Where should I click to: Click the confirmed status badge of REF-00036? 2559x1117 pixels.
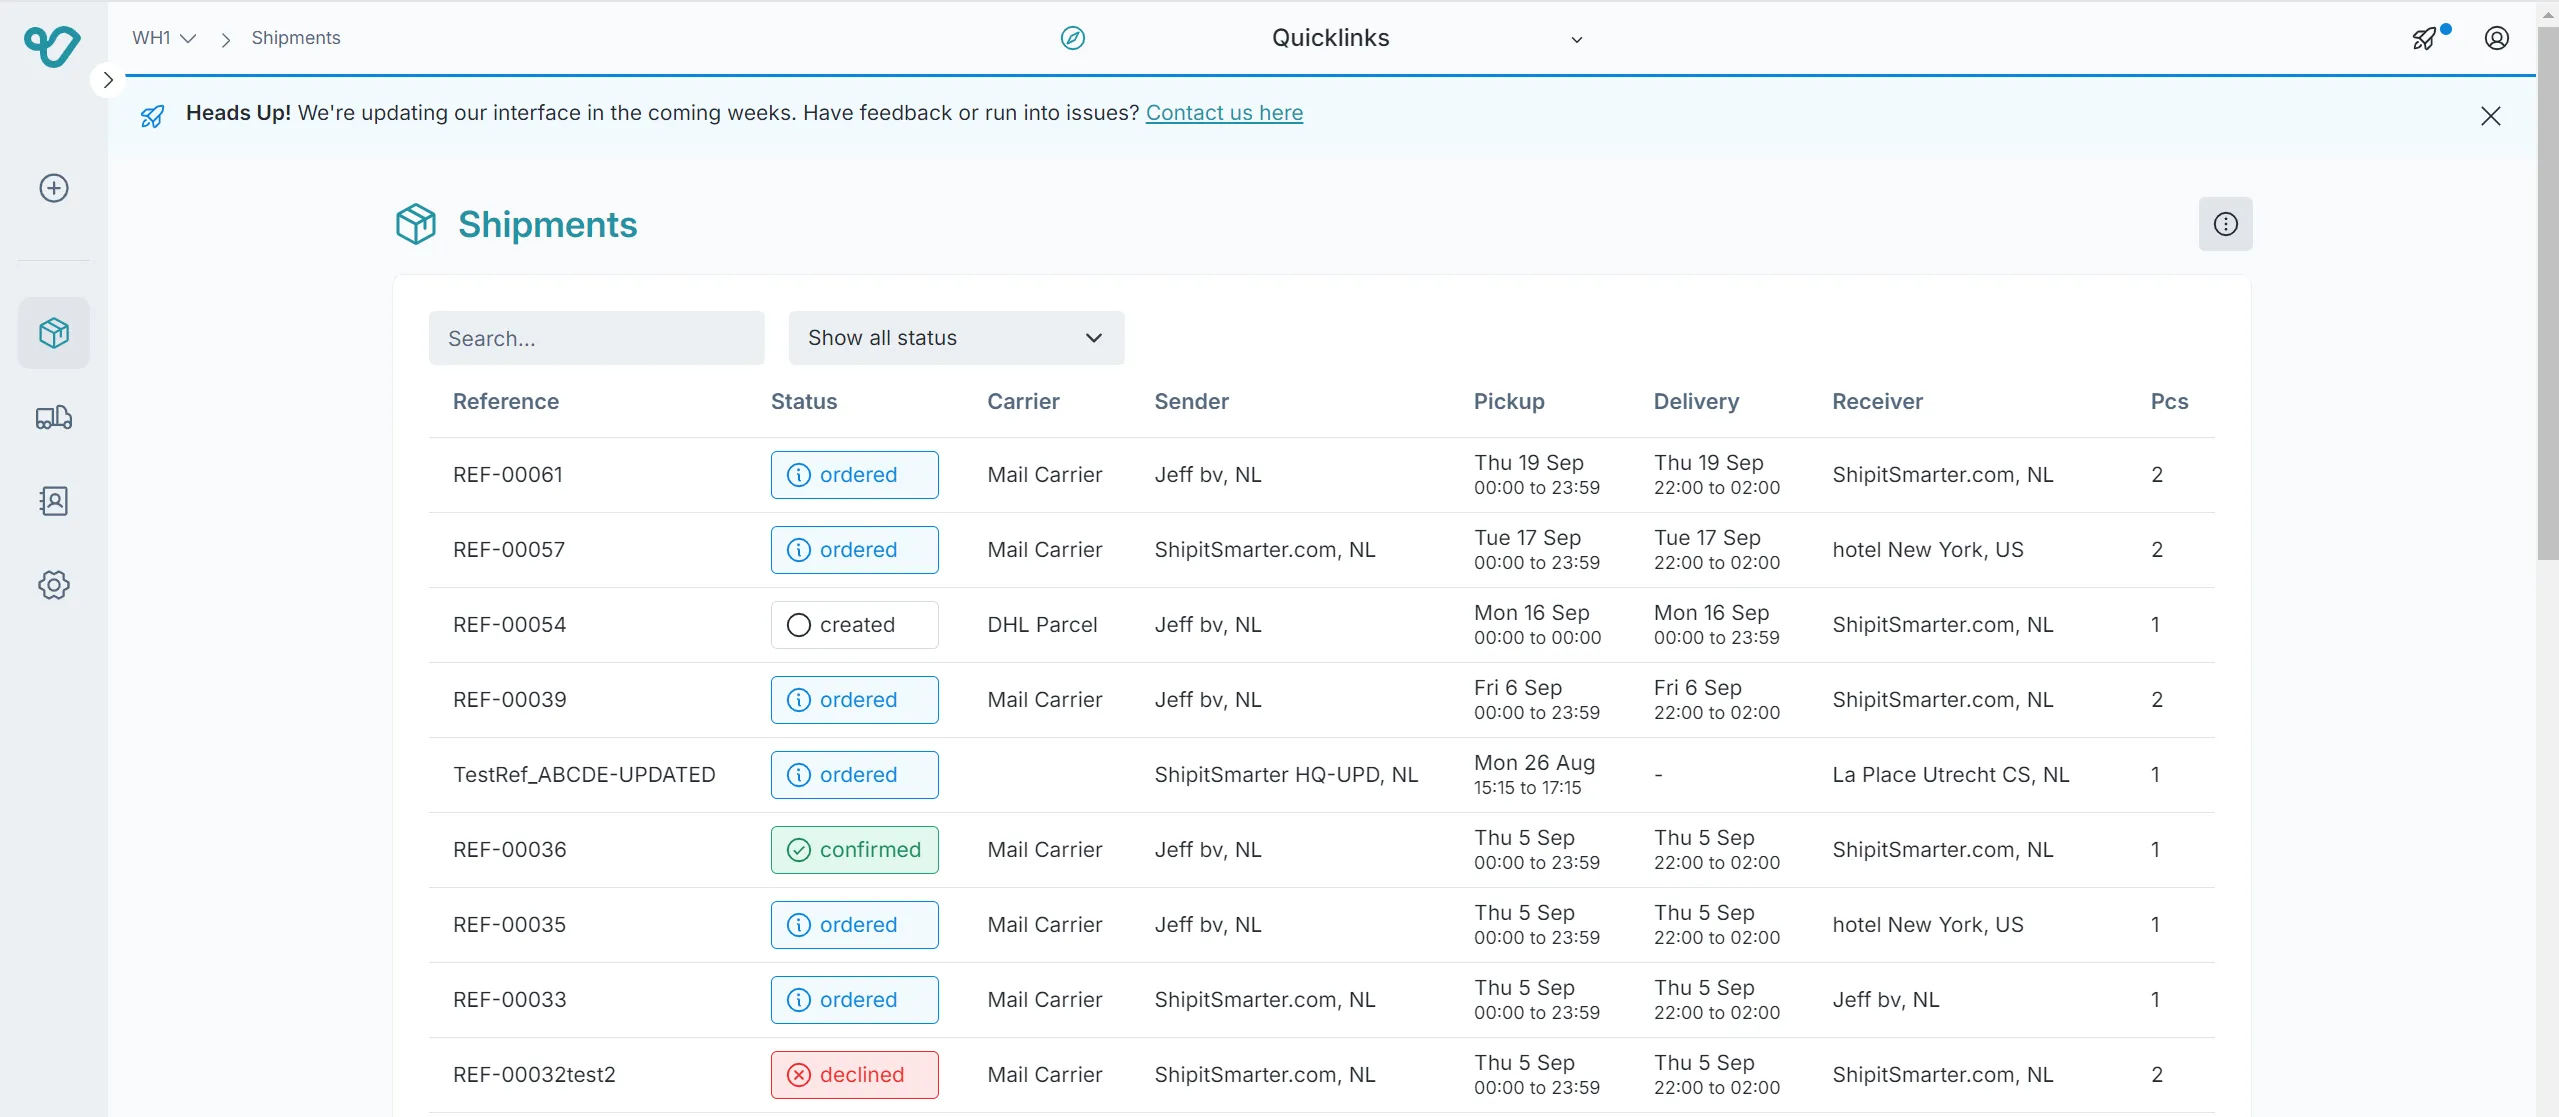855,850
